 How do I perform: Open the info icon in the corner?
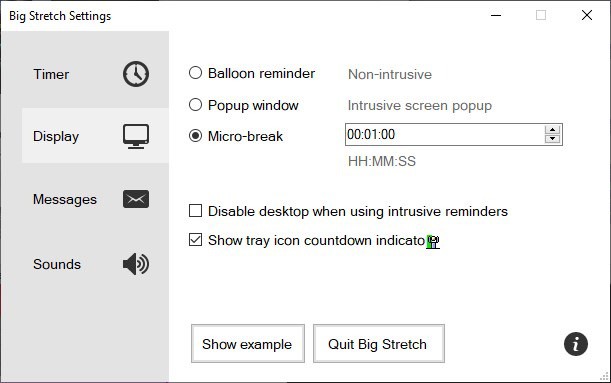coord(576,344)
